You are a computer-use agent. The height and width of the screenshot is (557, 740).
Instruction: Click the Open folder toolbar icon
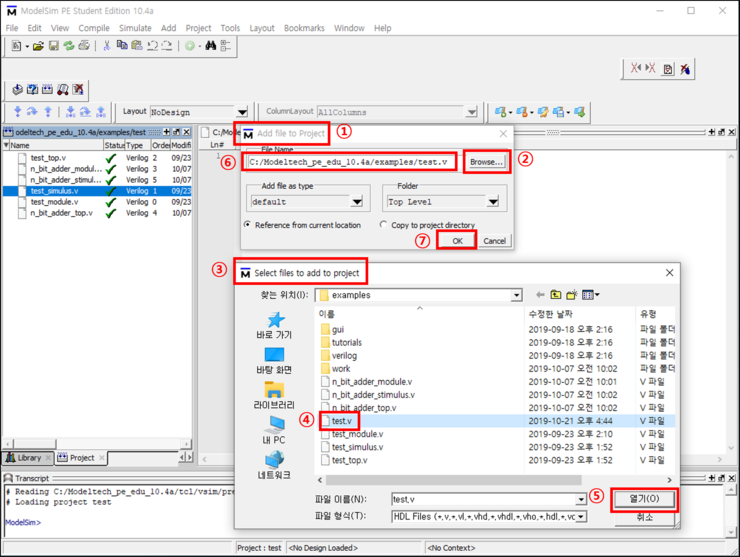[38, 46]
